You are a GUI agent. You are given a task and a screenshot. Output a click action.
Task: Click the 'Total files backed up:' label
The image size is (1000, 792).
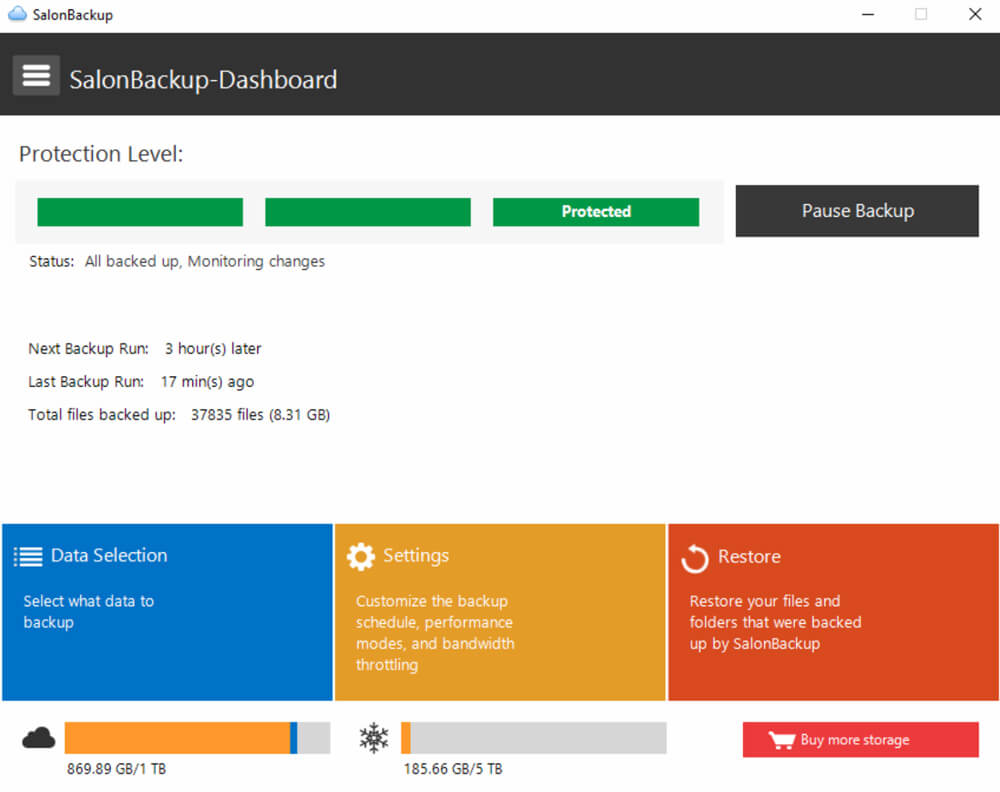102,415
